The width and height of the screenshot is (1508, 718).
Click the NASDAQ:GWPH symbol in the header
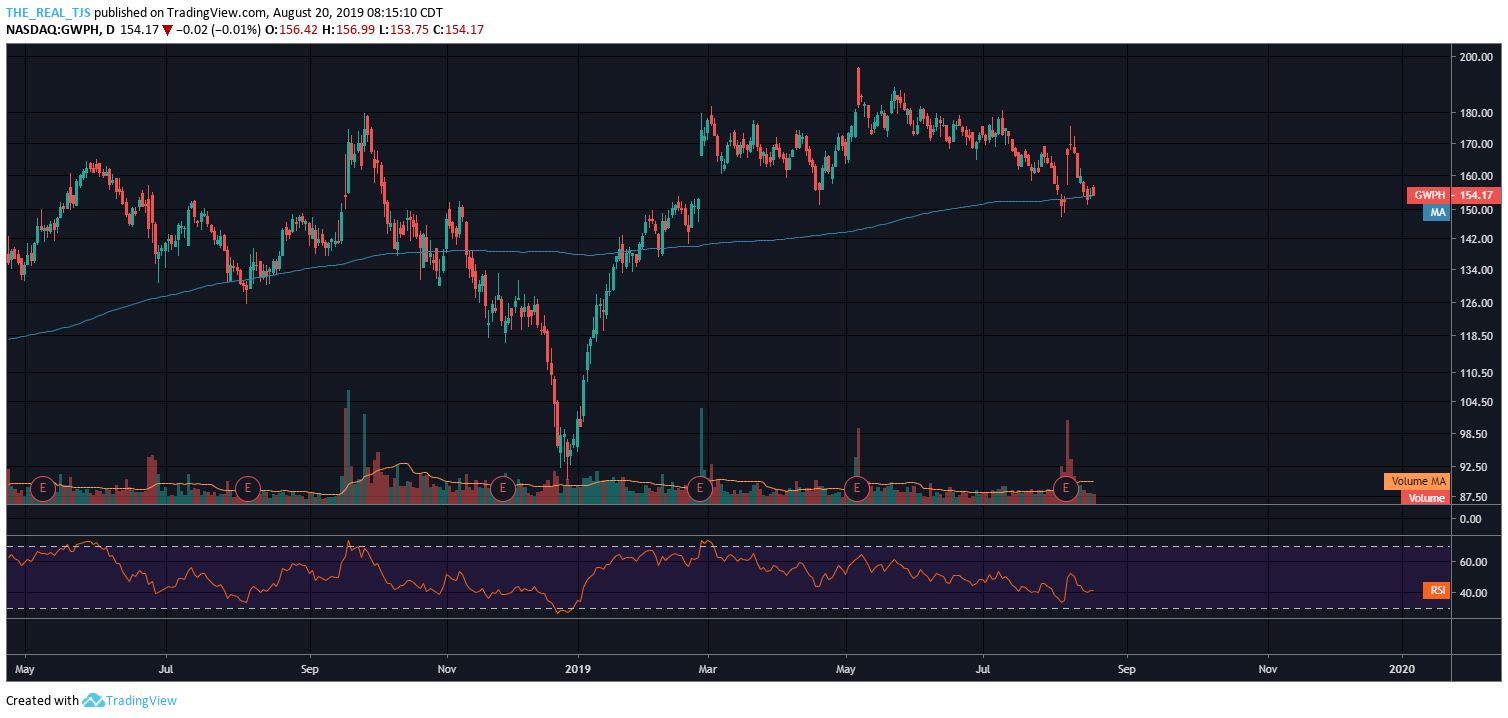coord(53,30)
